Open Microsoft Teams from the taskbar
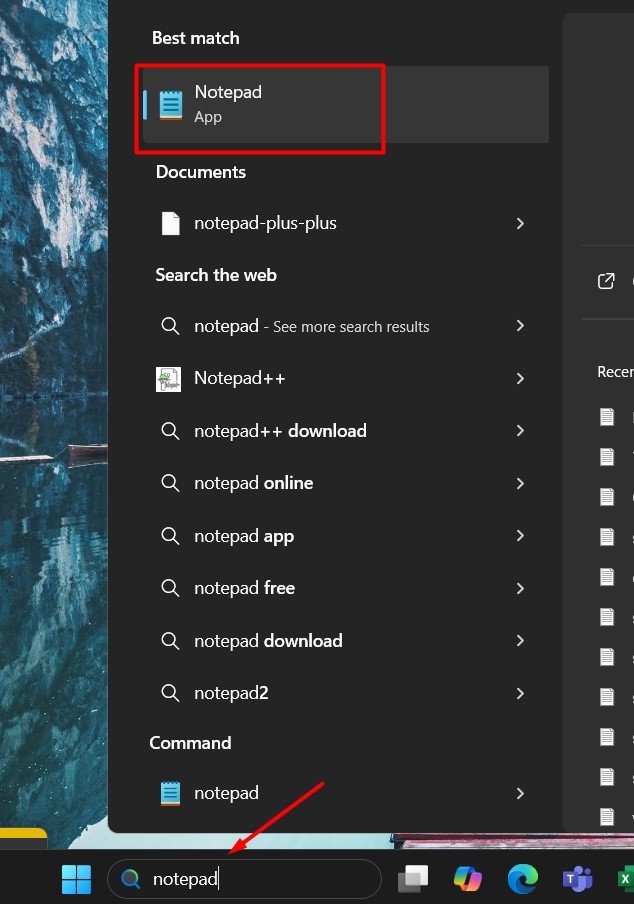634x904 pixels. tap(577, 879)
